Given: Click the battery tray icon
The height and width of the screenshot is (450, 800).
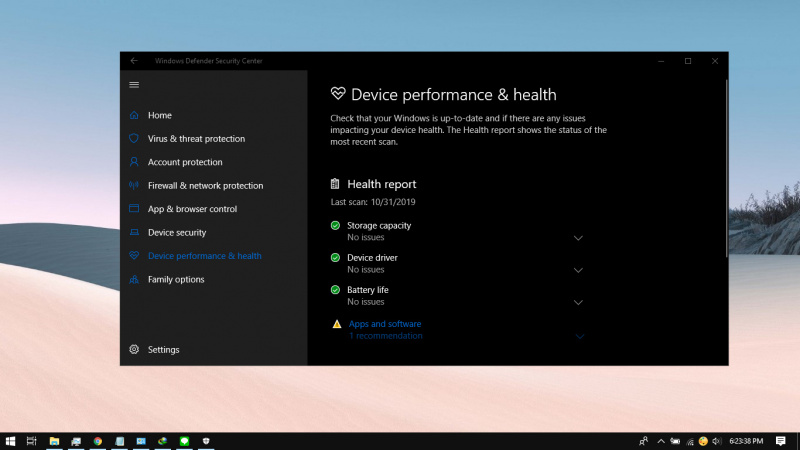Looking at the screenshot, I should tap(675, 441).
